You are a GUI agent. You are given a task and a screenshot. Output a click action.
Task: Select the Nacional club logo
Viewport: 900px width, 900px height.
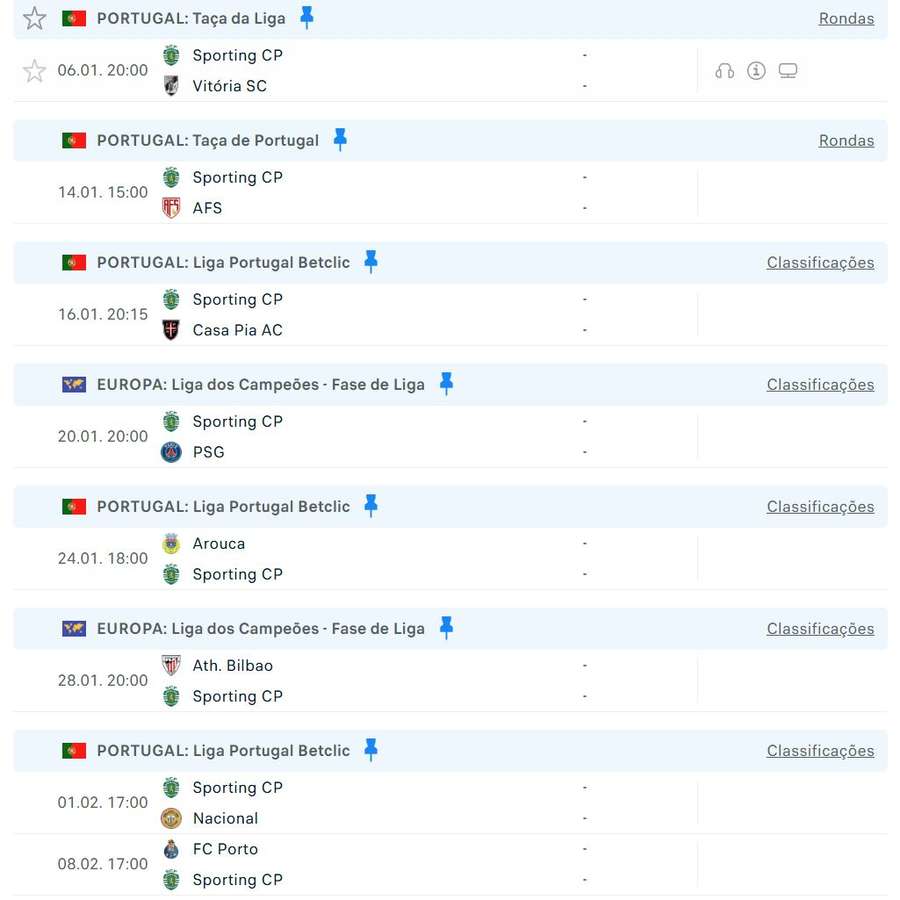(x=171, y=818)
